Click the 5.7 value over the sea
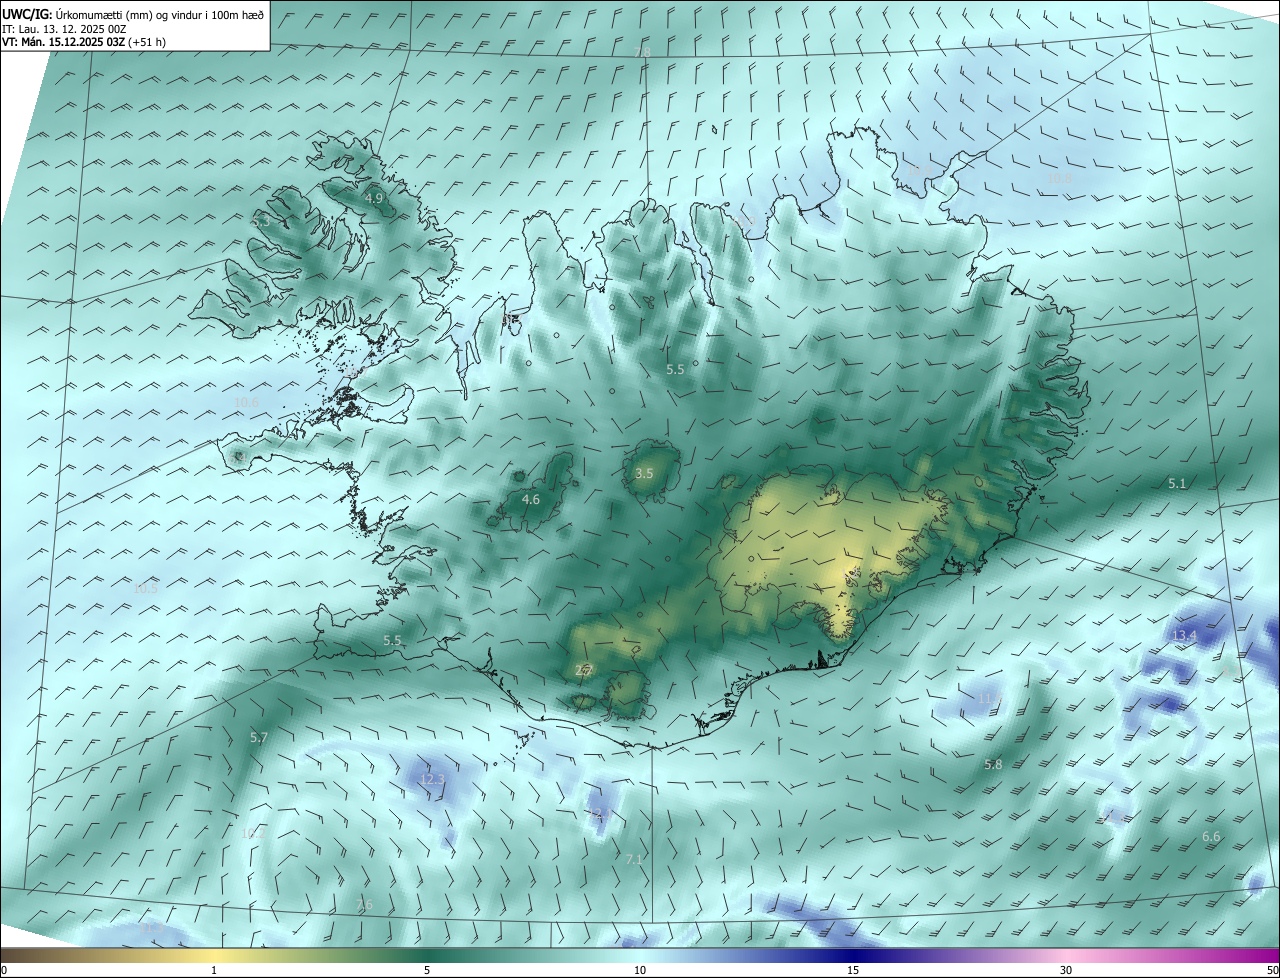Screen dimensions: 1280x978 pyautogui.click(x=259, y=737)
